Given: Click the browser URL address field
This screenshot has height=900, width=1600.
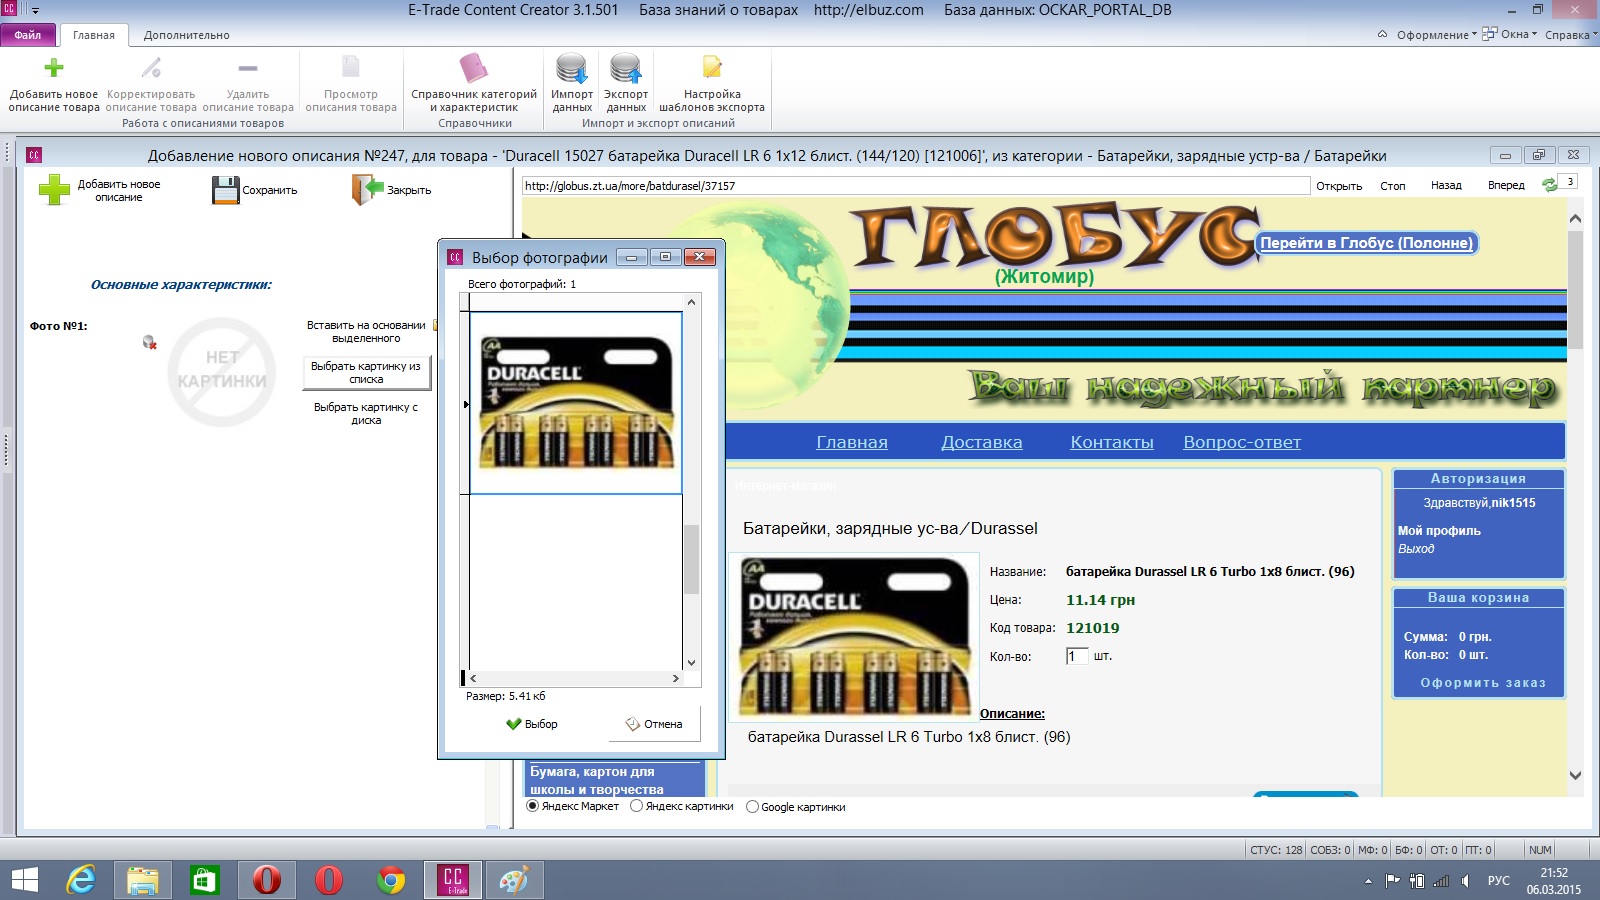Looking at the screenshot, I should click(x=915, y=186).
